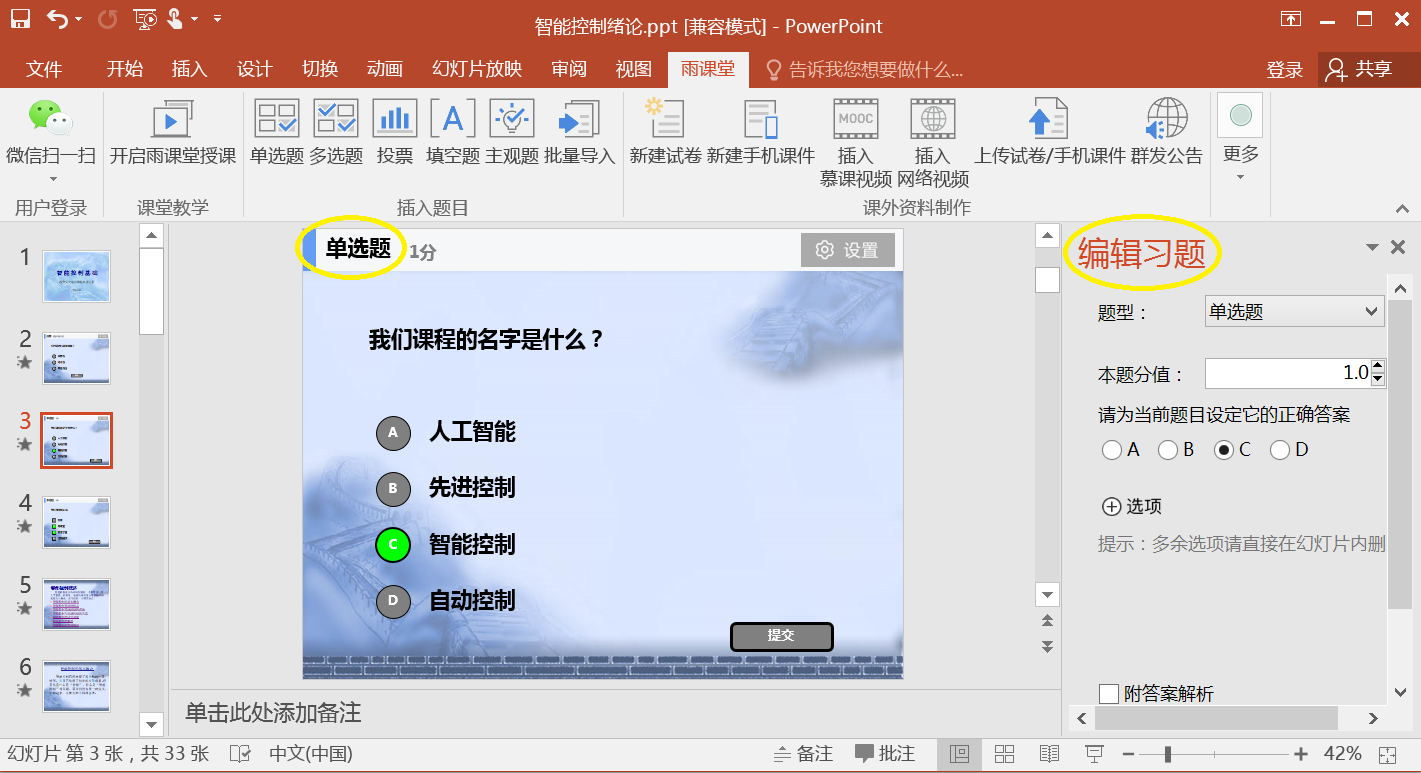Select answer D as correct
The width and height of the screenshot is (1421, 773).
pos(1279,450)
